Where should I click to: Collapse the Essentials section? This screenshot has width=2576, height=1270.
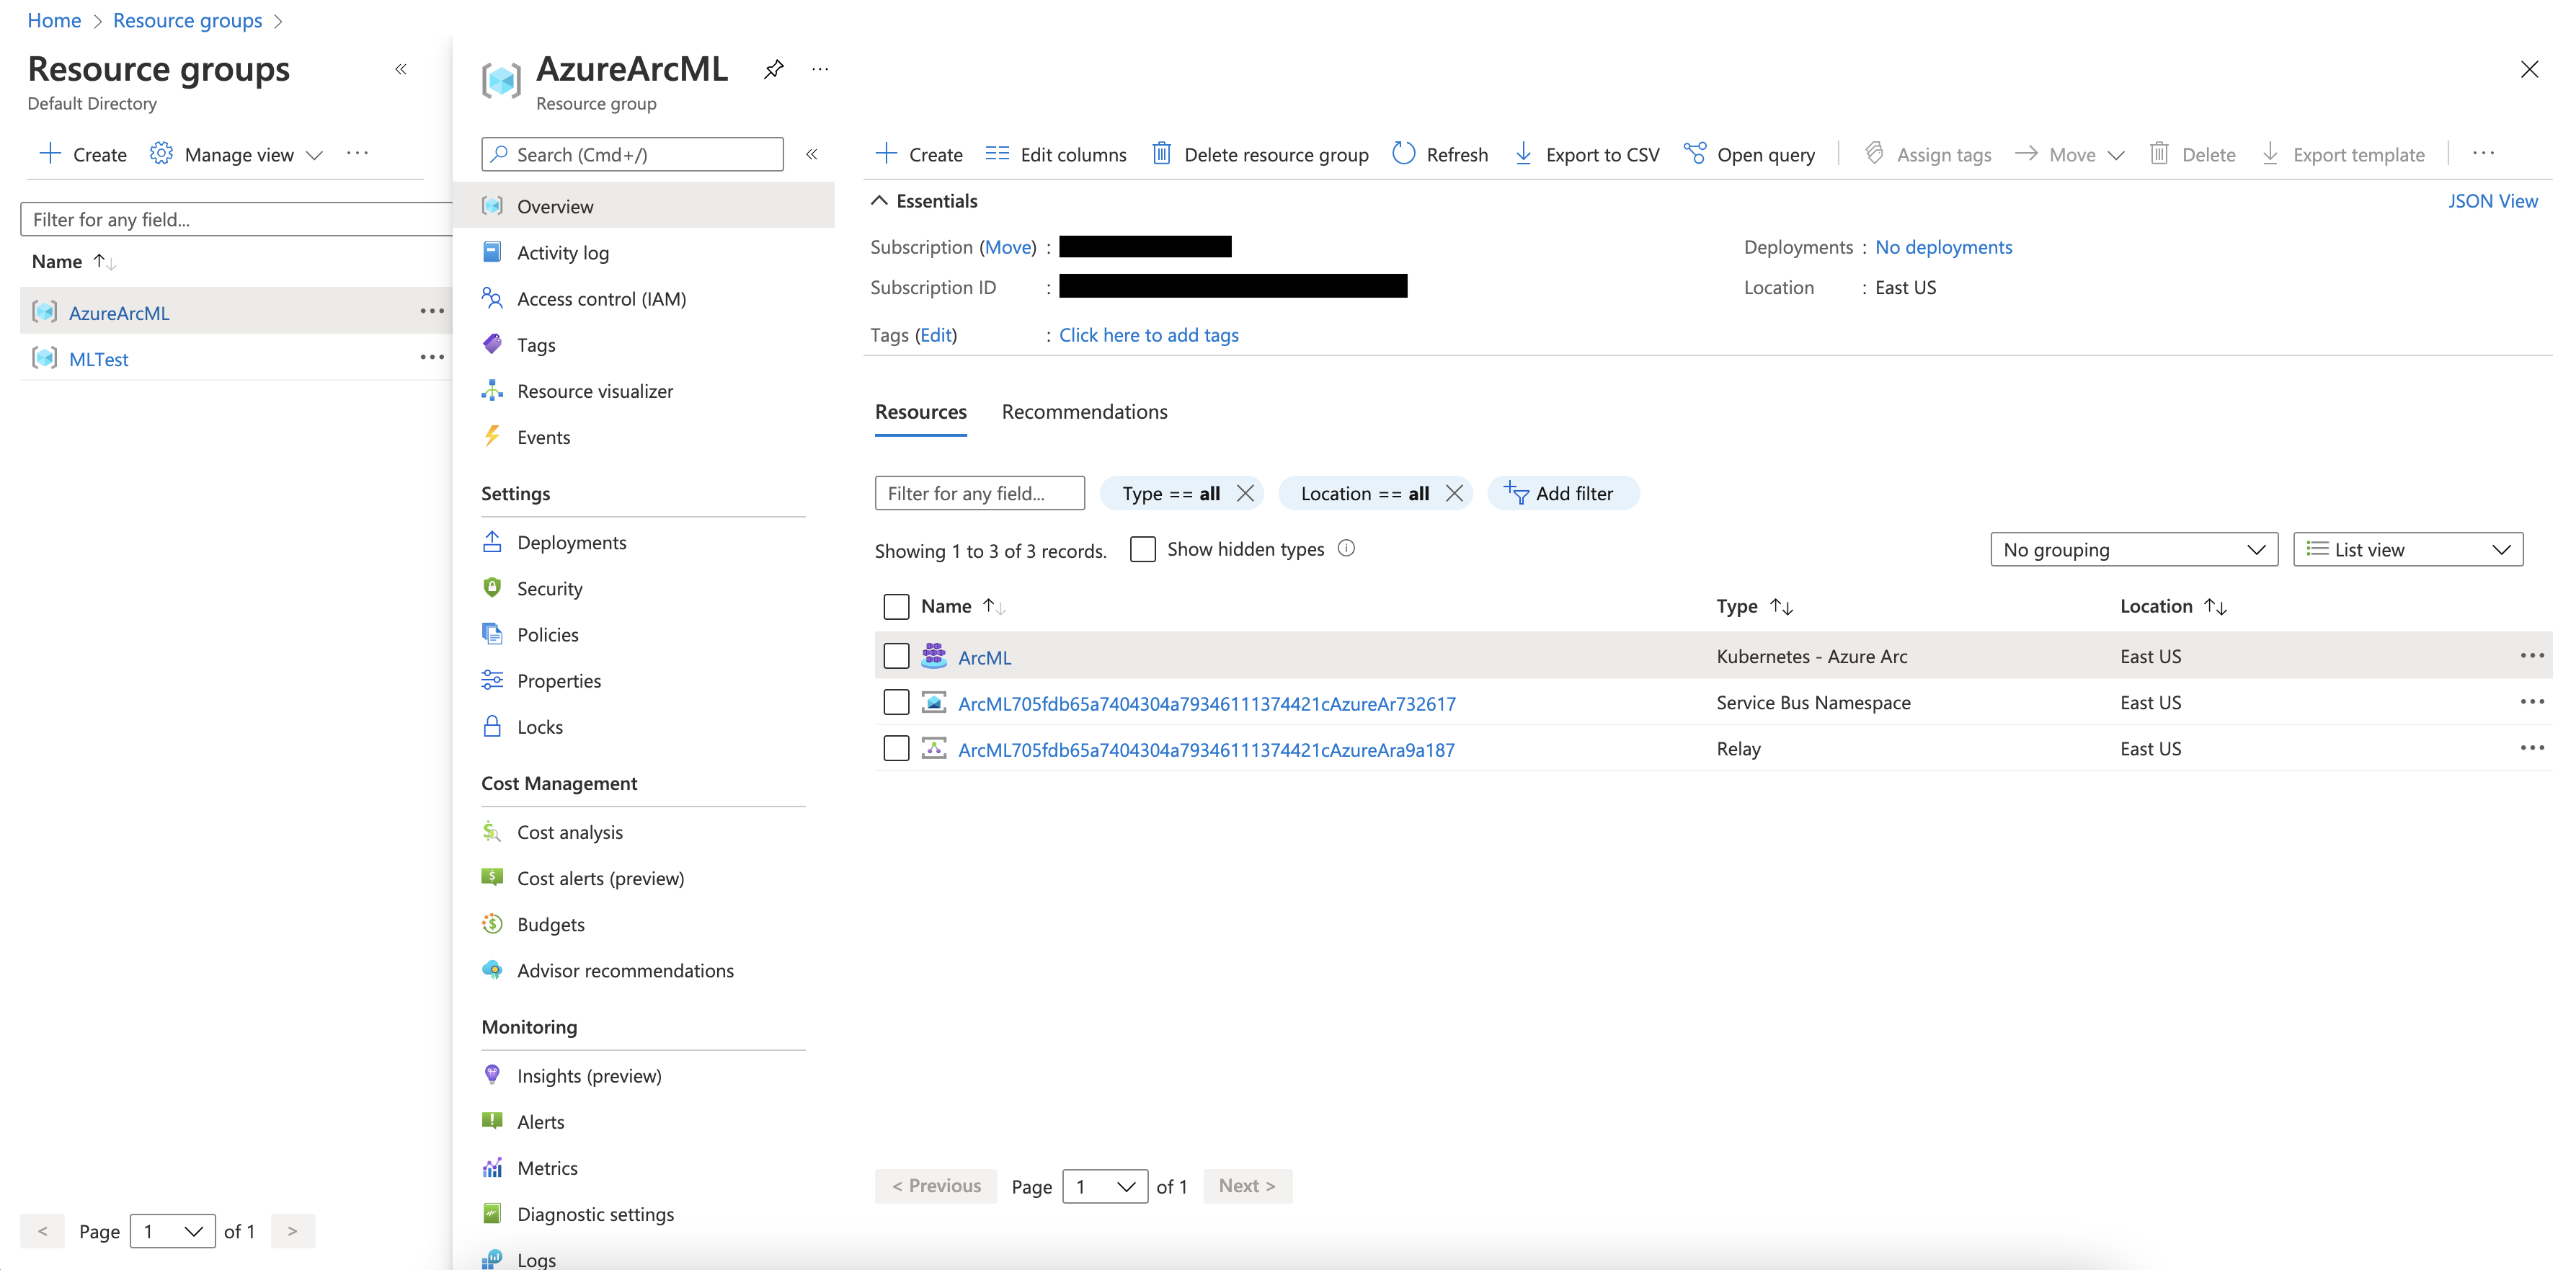coord(879,201)
